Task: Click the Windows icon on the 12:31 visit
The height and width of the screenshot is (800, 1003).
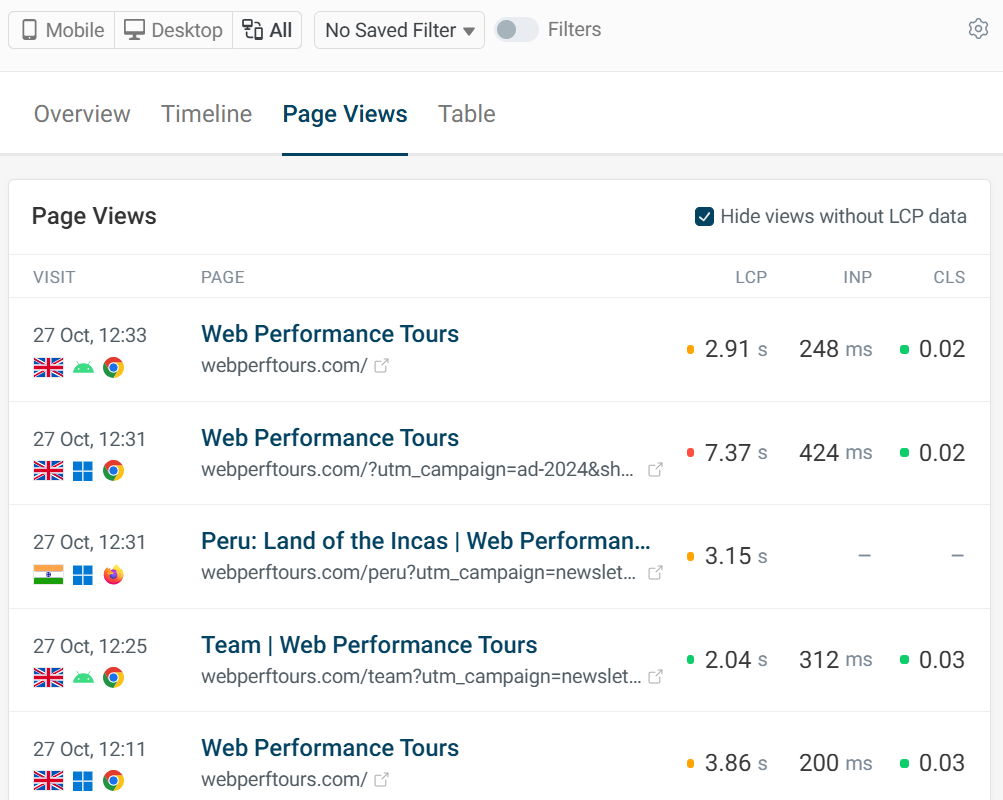Action: tap(81, 471)
